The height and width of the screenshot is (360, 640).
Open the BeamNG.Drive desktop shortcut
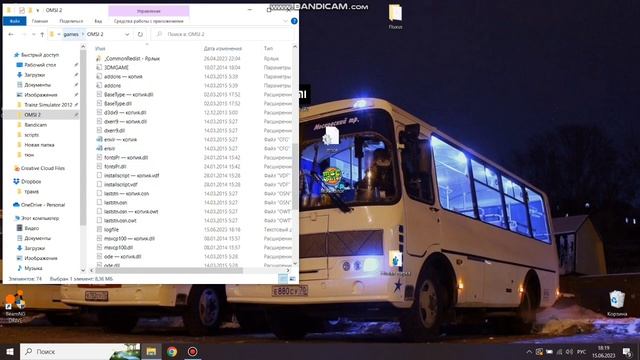coord(15,306)
